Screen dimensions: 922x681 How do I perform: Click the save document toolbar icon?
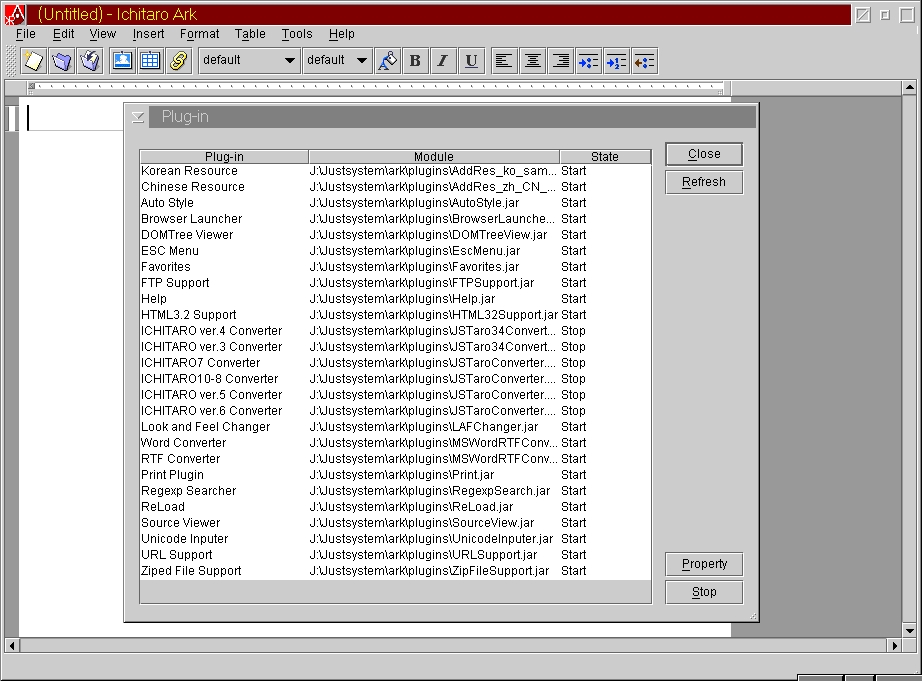(91, 61)
